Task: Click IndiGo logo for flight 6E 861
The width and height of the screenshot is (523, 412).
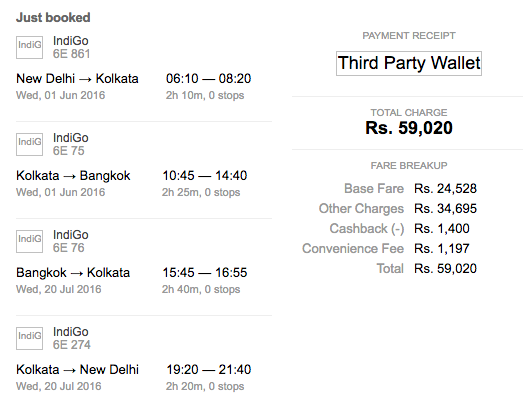Action: (x=29, y=47)
